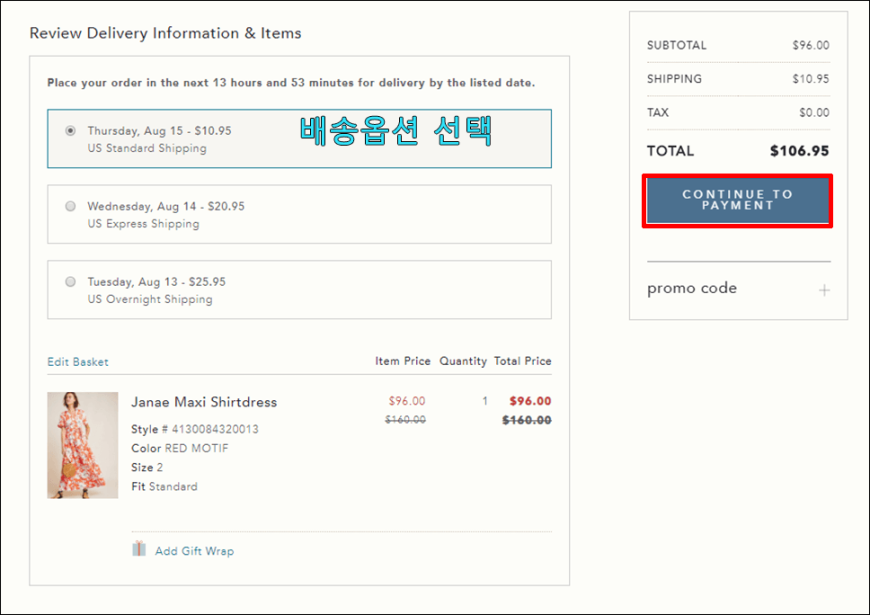Click US Overnight Shipping label text
The height and width of the screenshot is (615, 870).
pos(150,299)
